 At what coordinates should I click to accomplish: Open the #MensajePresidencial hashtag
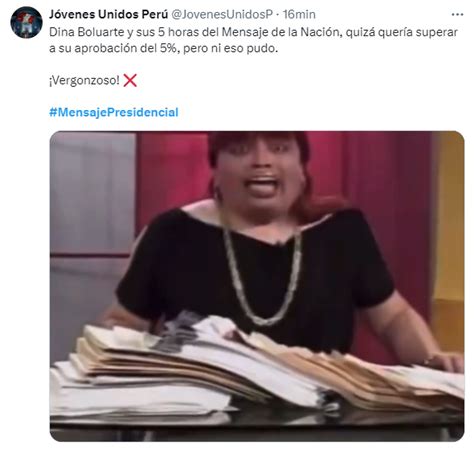tap(114, 112)
